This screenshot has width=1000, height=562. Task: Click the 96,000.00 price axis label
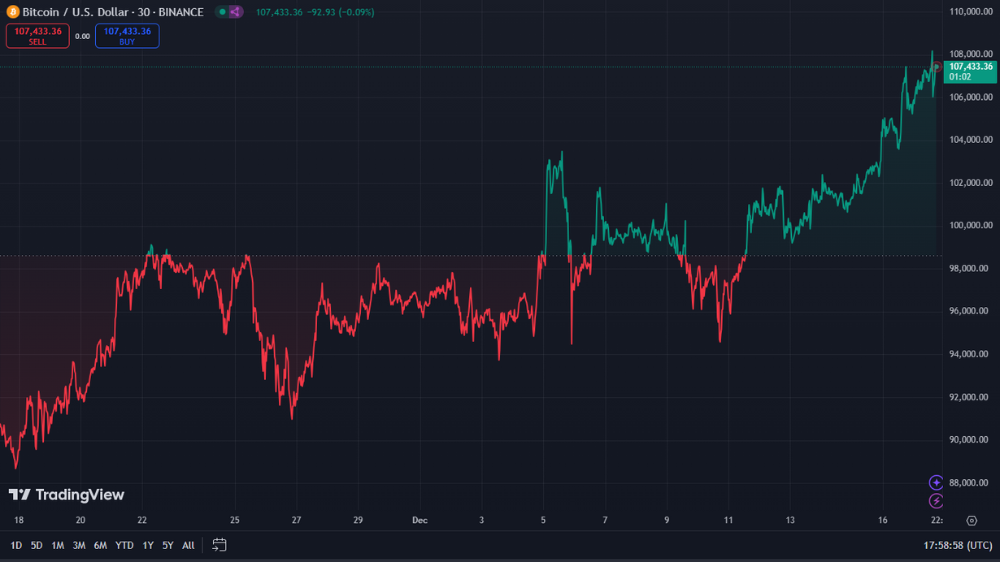[x=971, y=311]
